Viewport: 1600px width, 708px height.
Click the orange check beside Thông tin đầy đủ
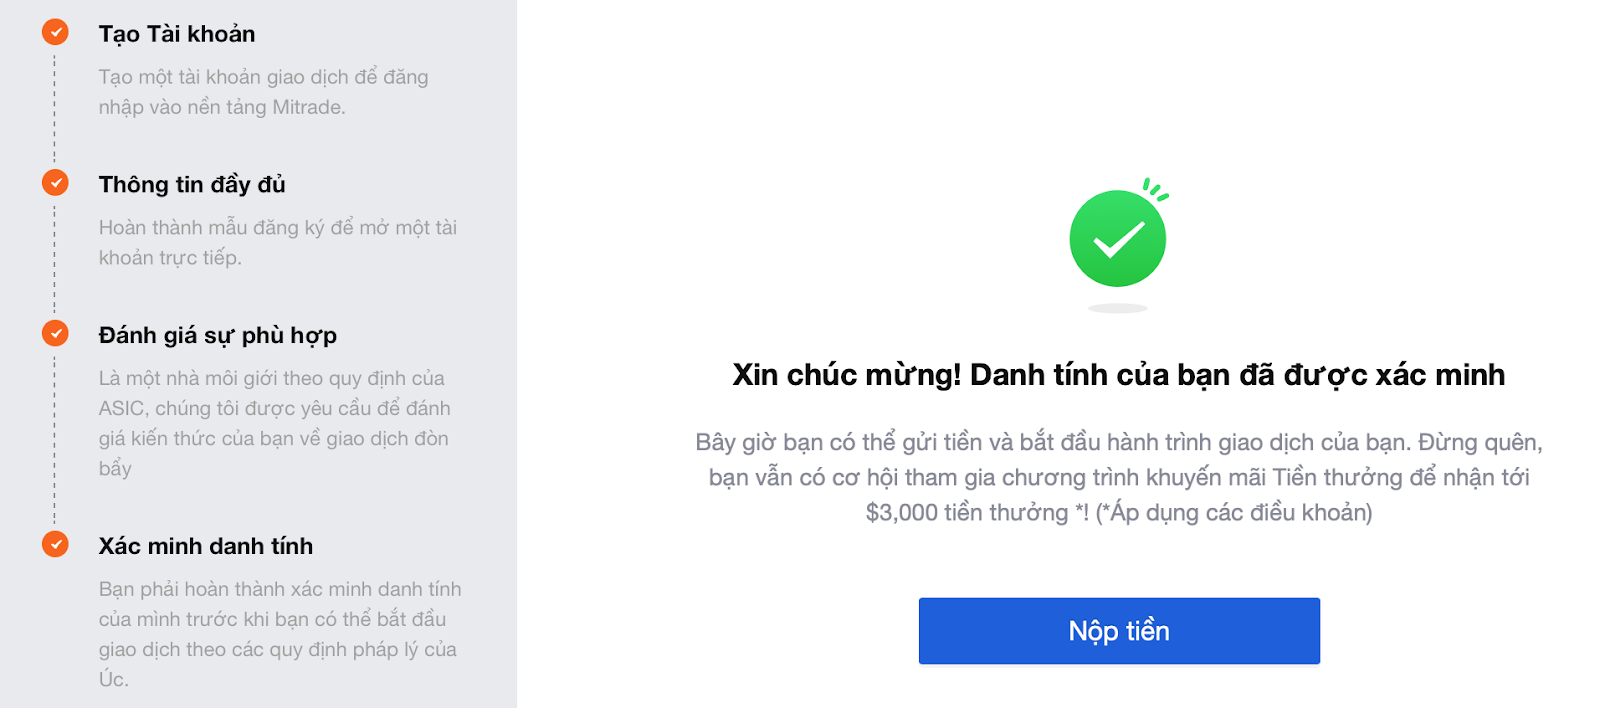[55, 183]
